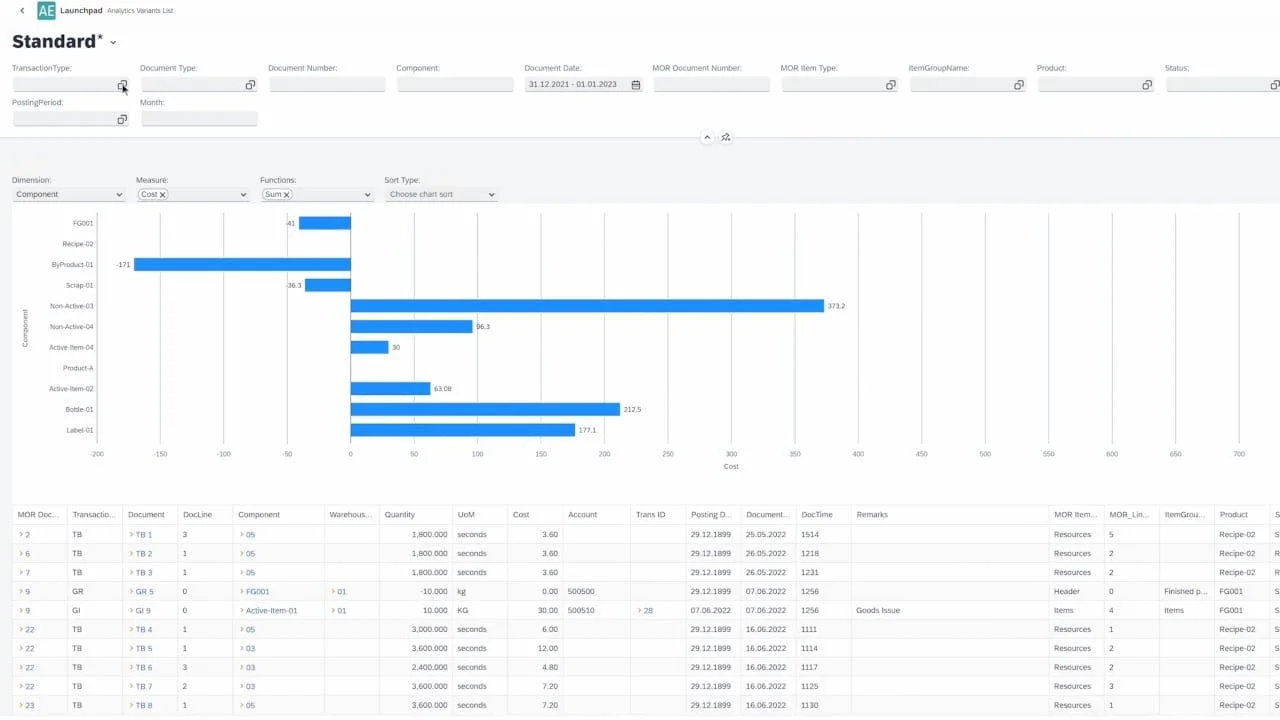Open document link GI 9
The height and width of the screenshot is (720, 1280).
coord(143,611)
